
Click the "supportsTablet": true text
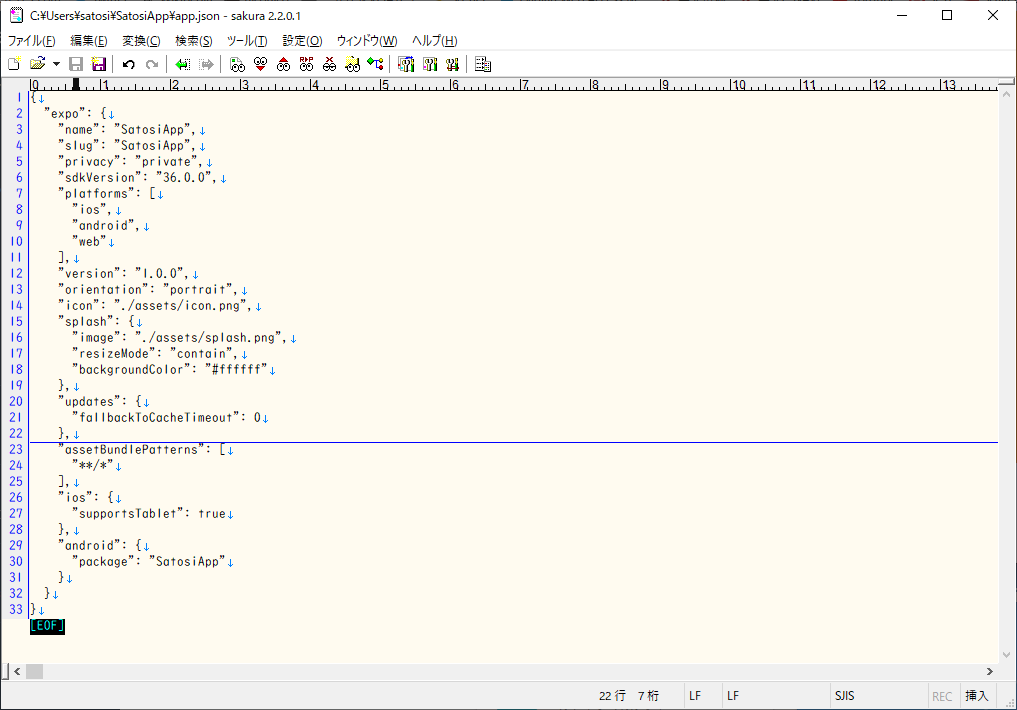tap(149, 514)
